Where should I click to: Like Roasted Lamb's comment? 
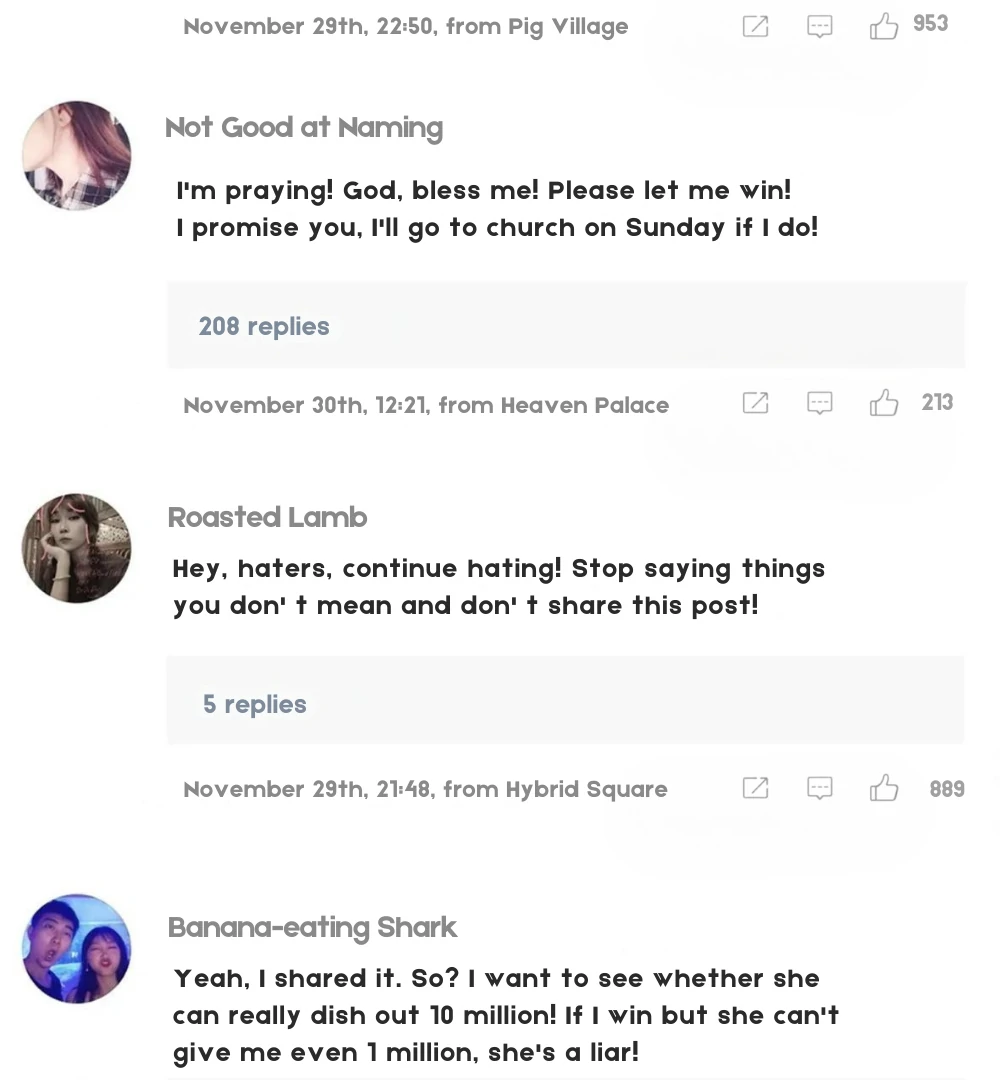coord(884,788)
